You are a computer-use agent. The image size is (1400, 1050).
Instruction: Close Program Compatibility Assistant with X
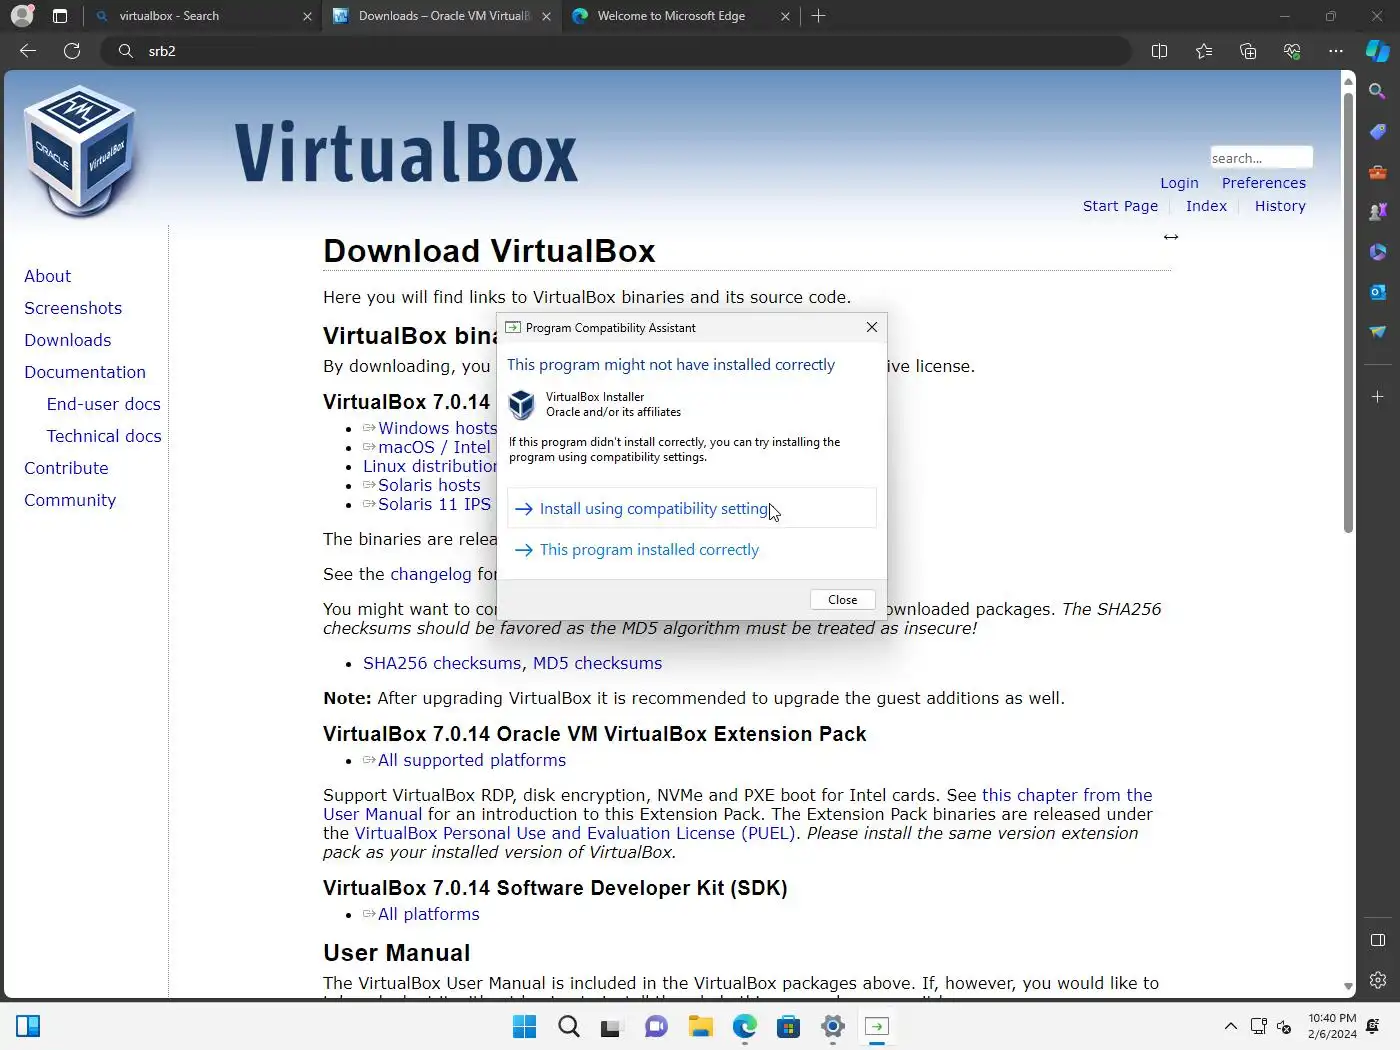point(872,327)
